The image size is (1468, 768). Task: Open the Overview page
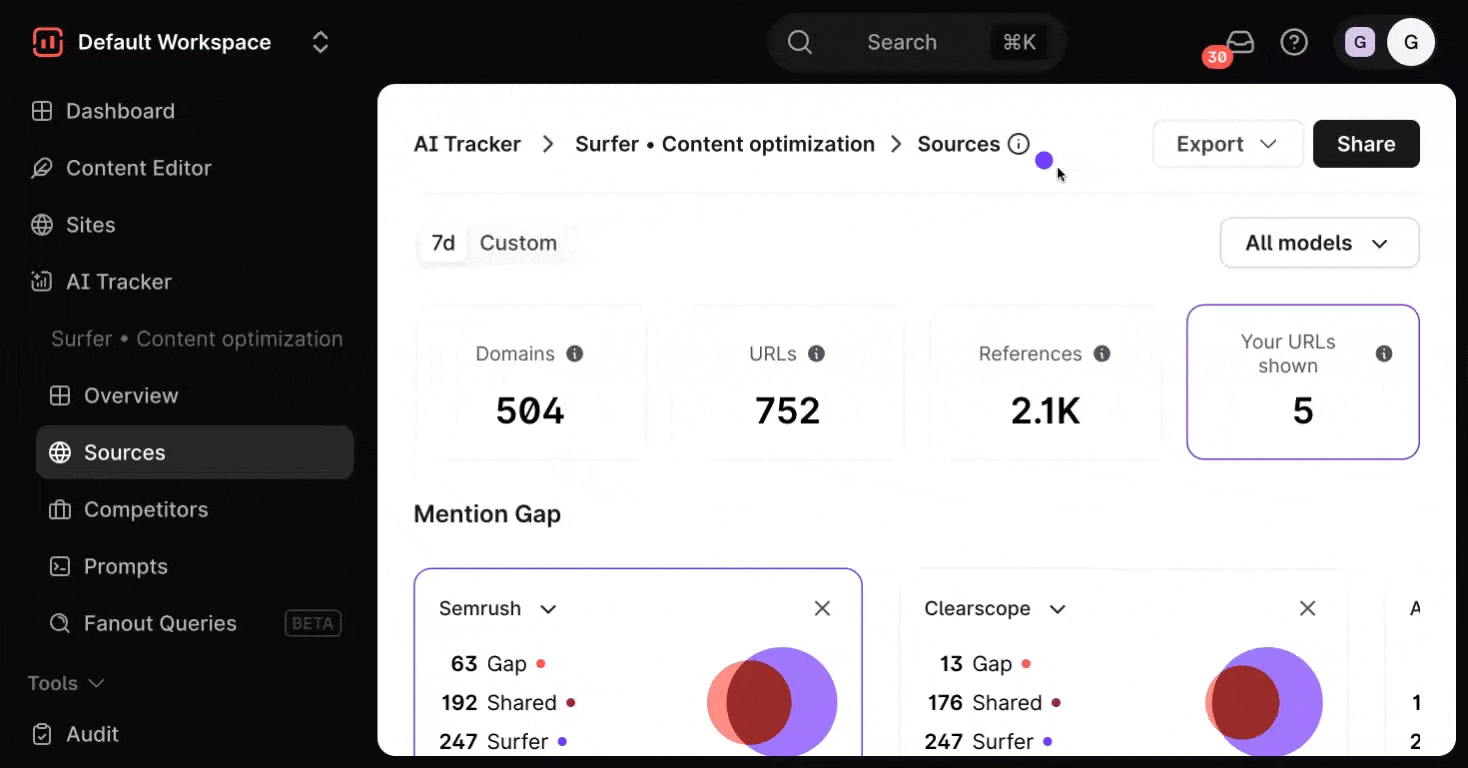coord(131,396)
